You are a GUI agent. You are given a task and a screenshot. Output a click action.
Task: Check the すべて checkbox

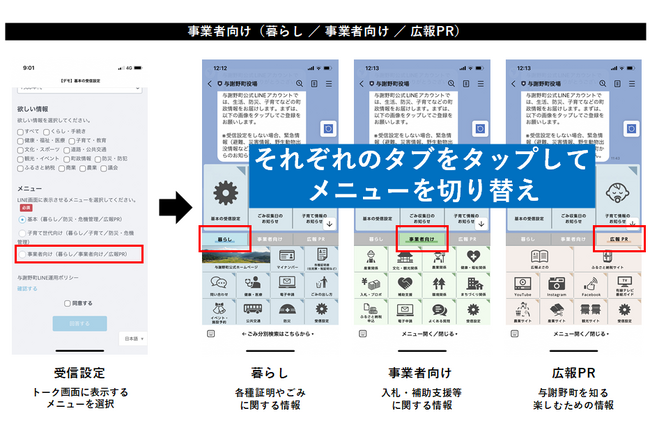20,132
